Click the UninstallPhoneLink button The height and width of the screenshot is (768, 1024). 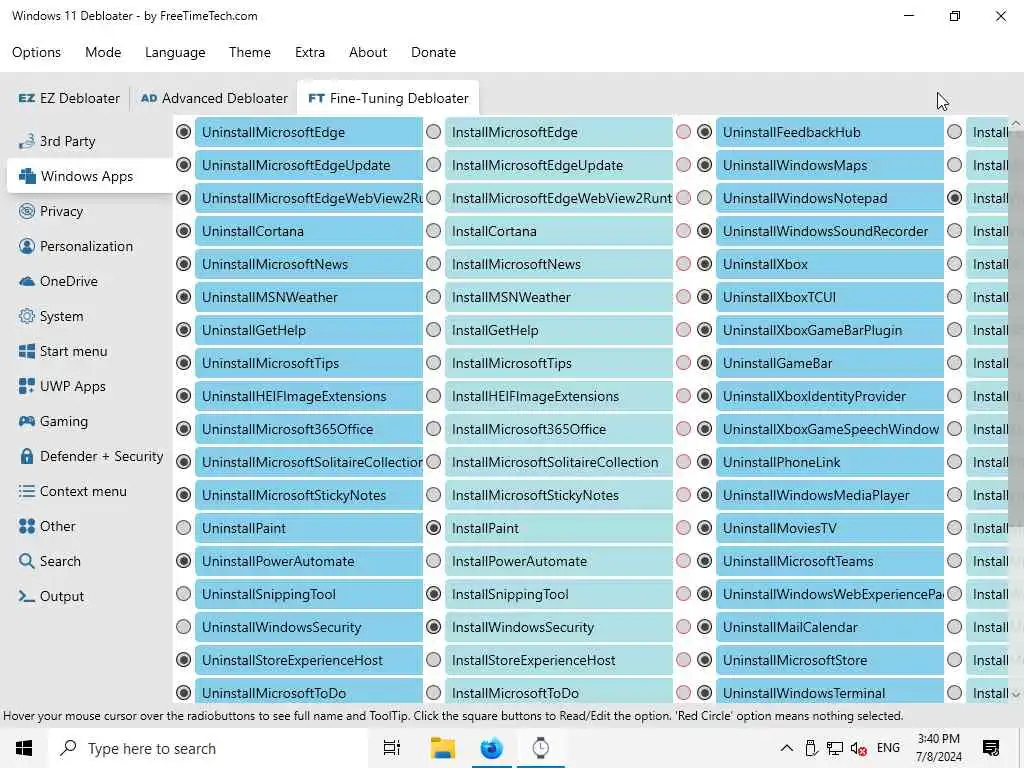[829, 462]
